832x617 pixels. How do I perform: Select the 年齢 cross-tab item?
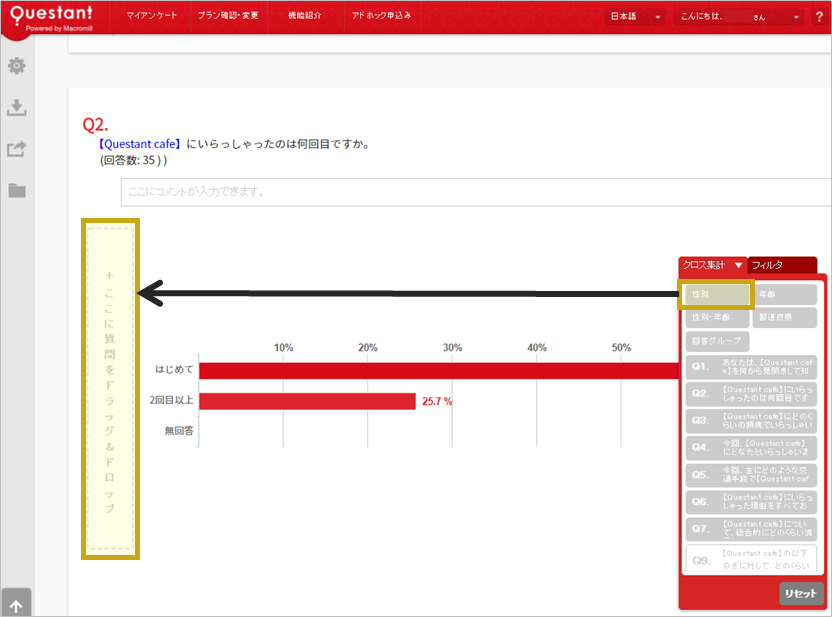point(784,294)
